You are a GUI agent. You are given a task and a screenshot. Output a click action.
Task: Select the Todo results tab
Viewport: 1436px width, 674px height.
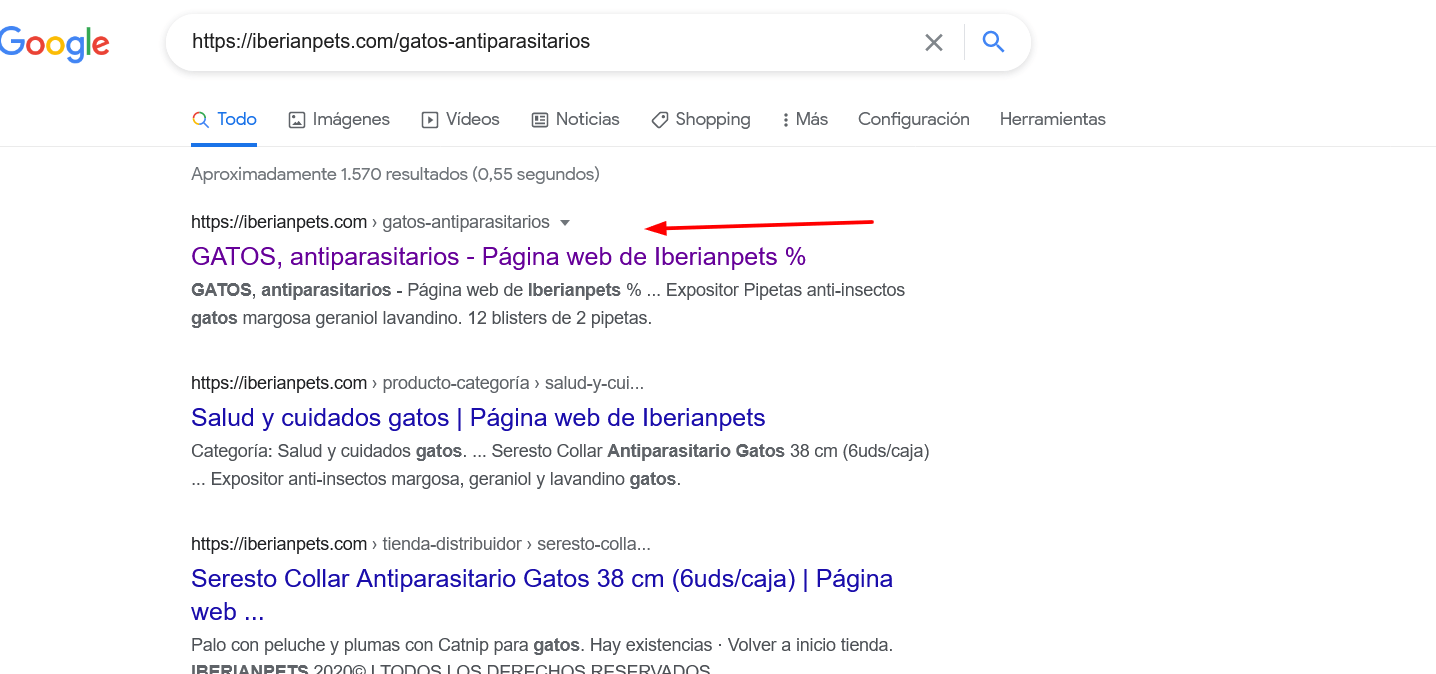point(224,119)
